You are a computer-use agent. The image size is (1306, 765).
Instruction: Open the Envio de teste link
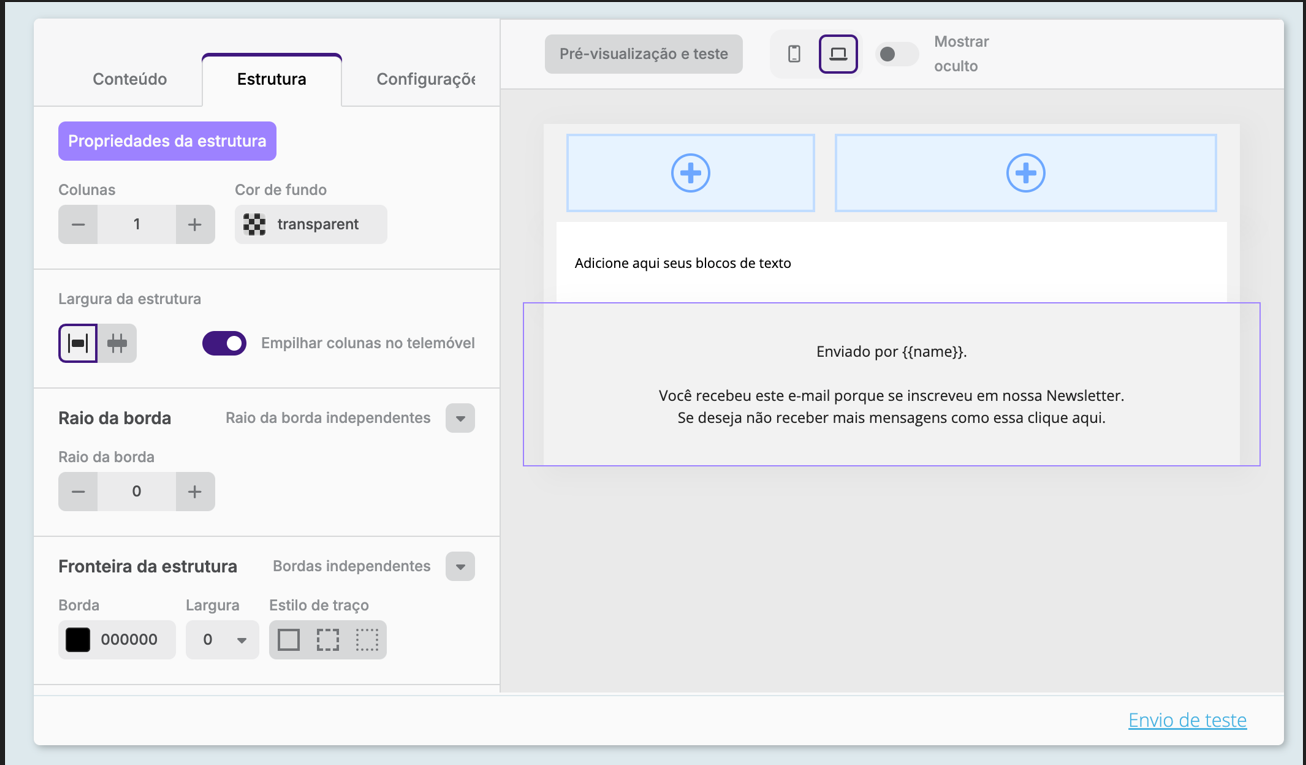(x=1187, y=720)
